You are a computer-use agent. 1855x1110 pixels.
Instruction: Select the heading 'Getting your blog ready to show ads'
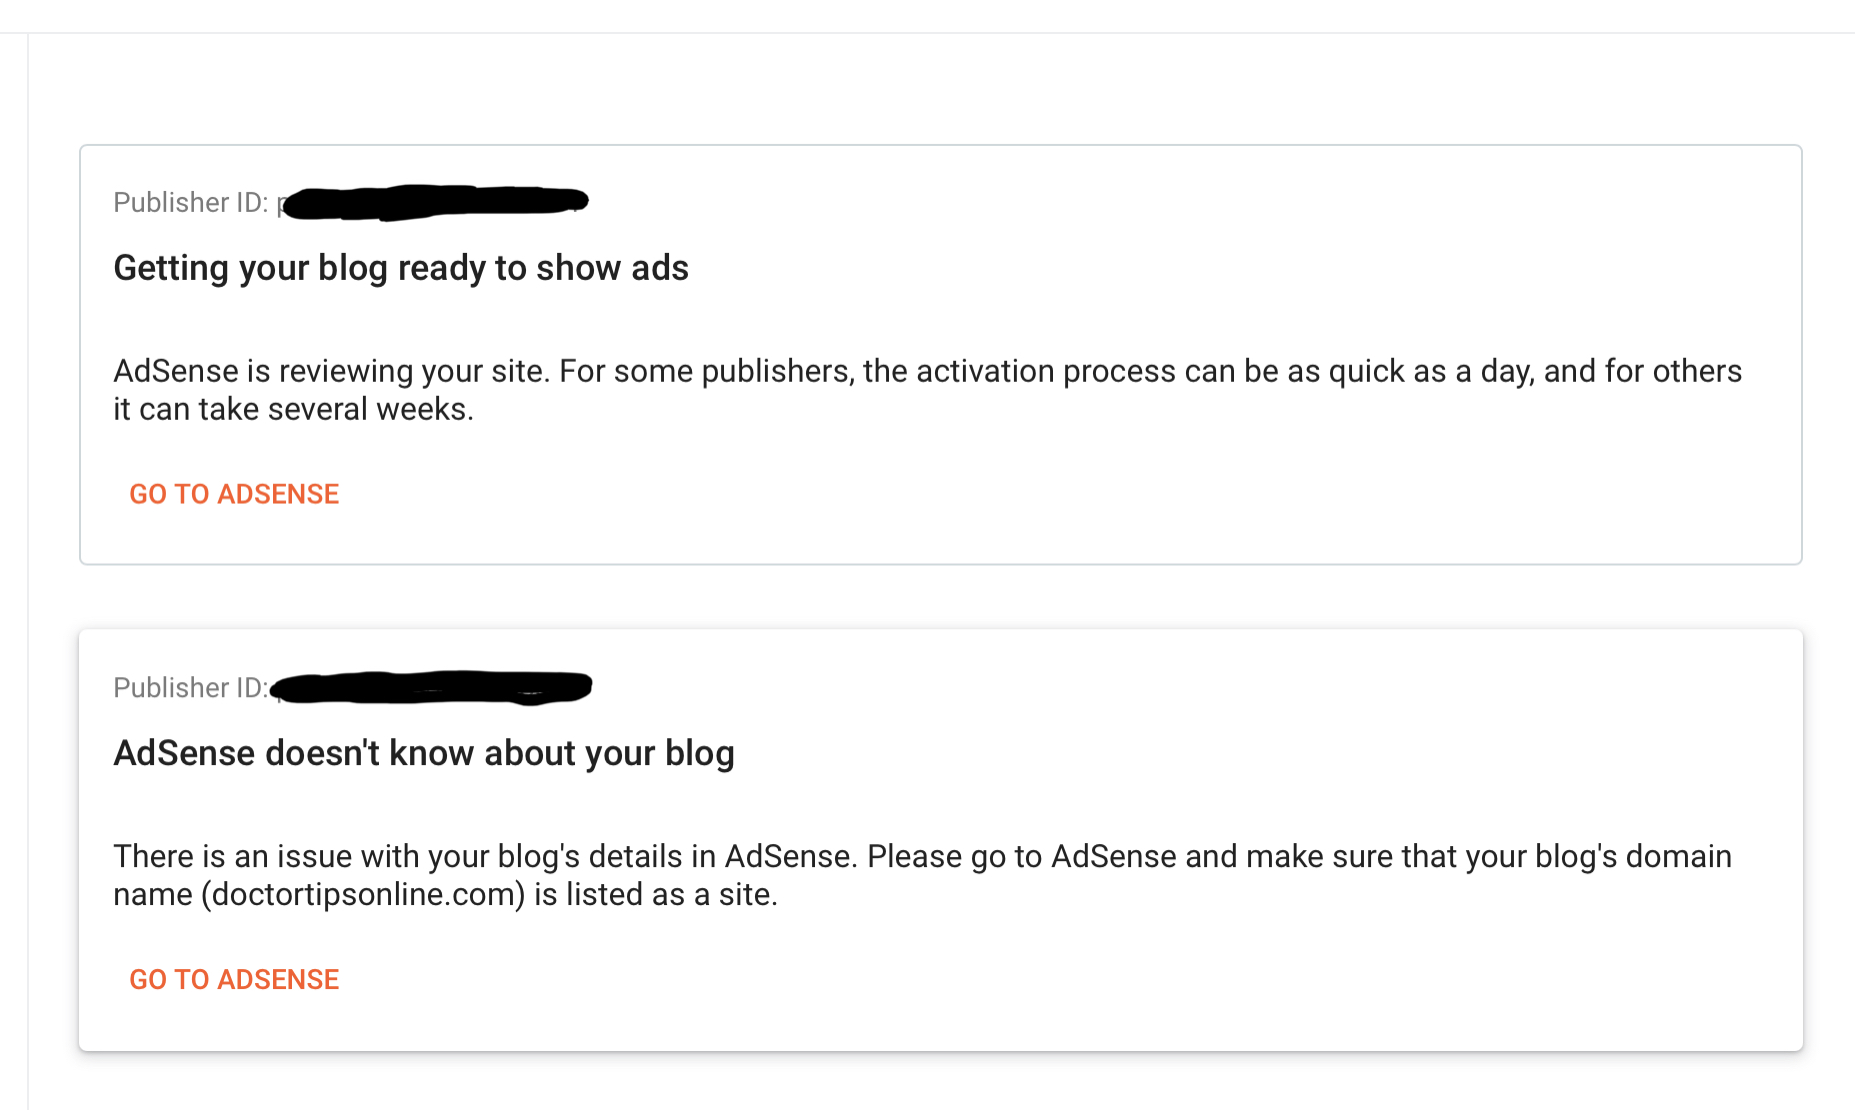coord(401,268)
